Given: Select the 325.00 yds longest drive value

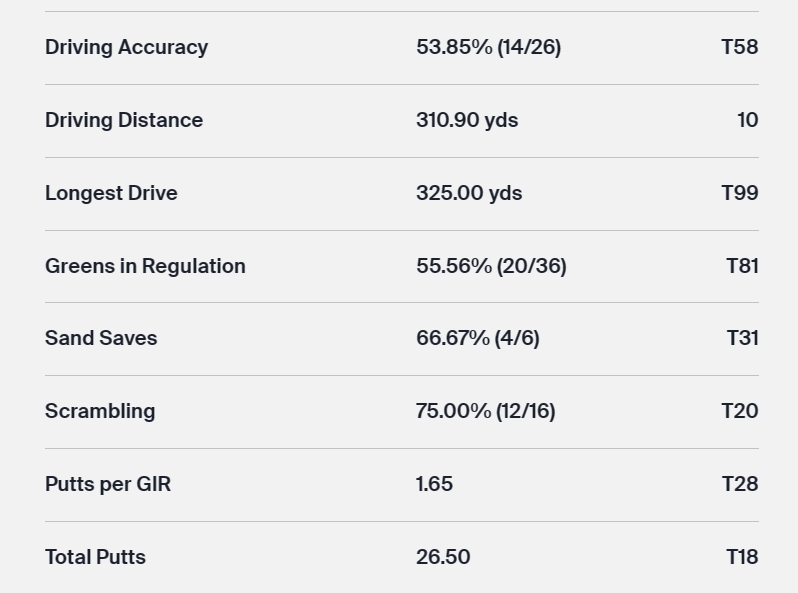Looking at the screenshot, I should click(x=469, y=193).
